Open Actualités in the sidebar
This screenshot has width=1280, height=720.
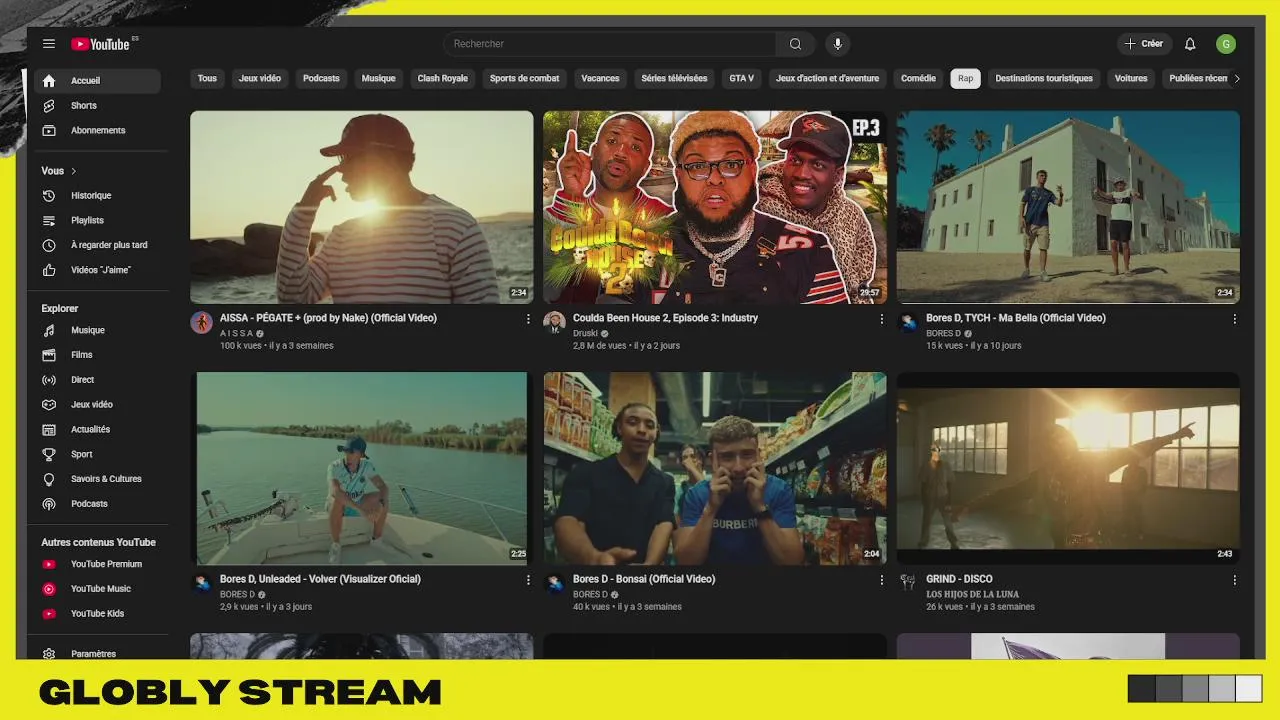(97, 429)
